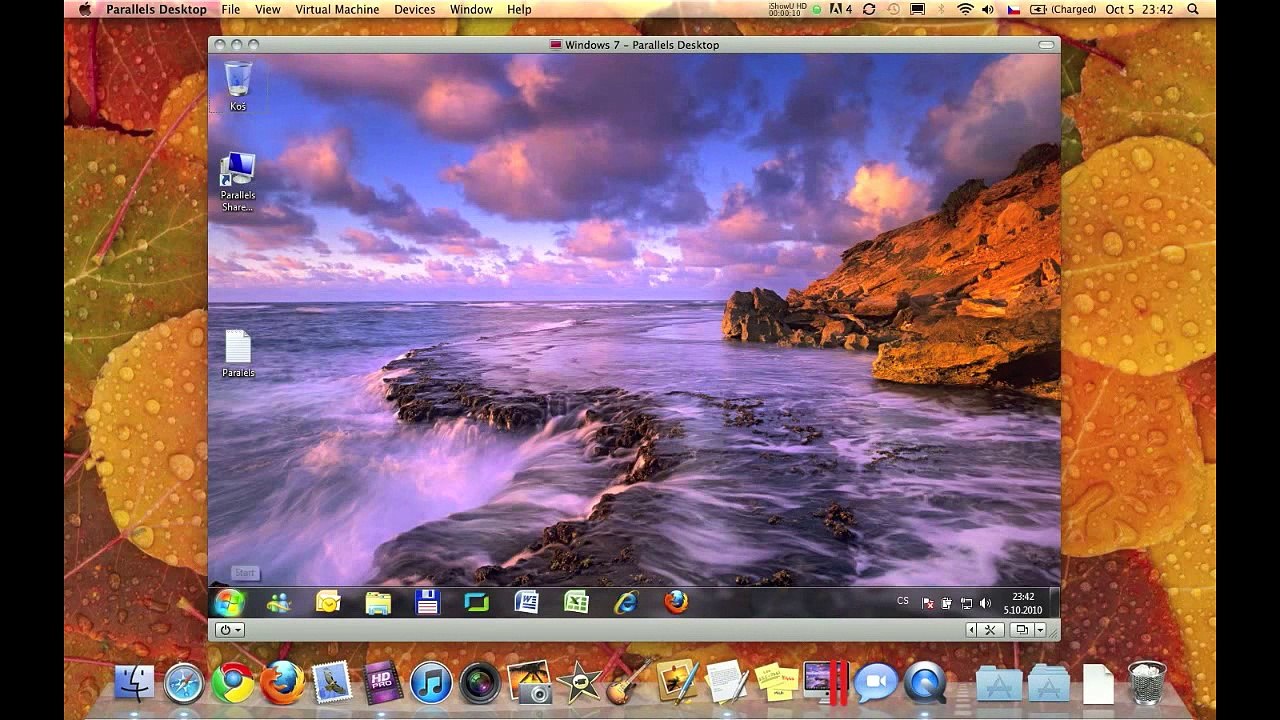Open Parallels Desktop icon in Dock
Viewport: 1280px width, 720px height.
(826, 682)
